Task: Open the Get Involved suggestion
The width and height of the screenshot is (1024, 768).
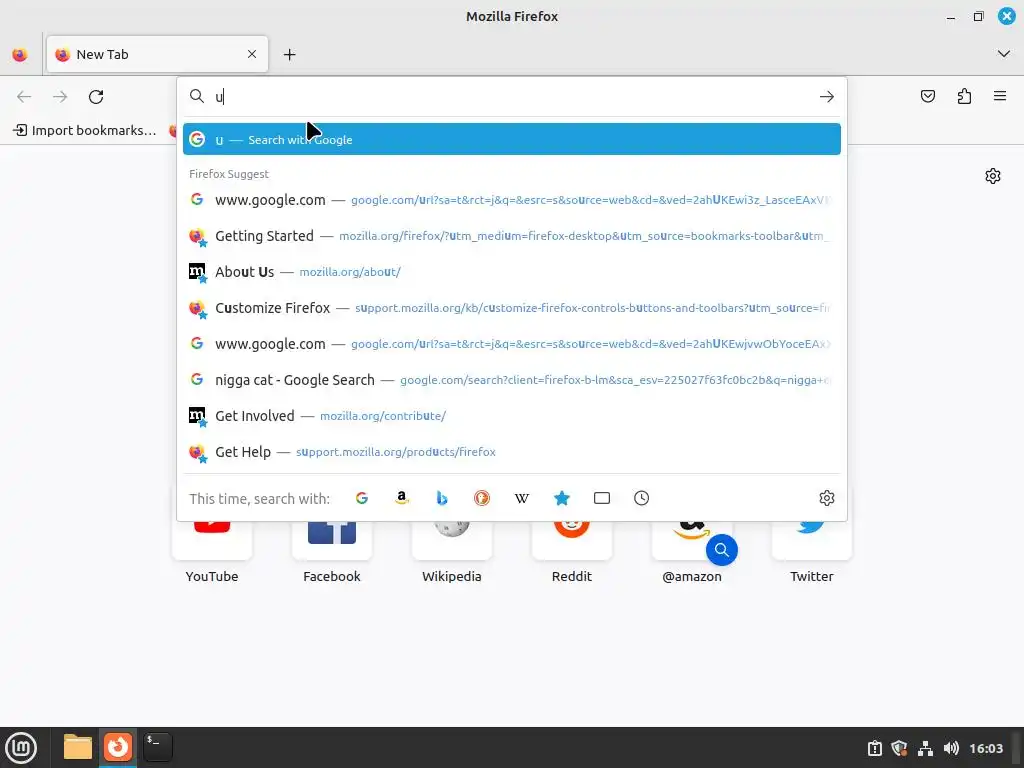Action: (x=511, y=416)
